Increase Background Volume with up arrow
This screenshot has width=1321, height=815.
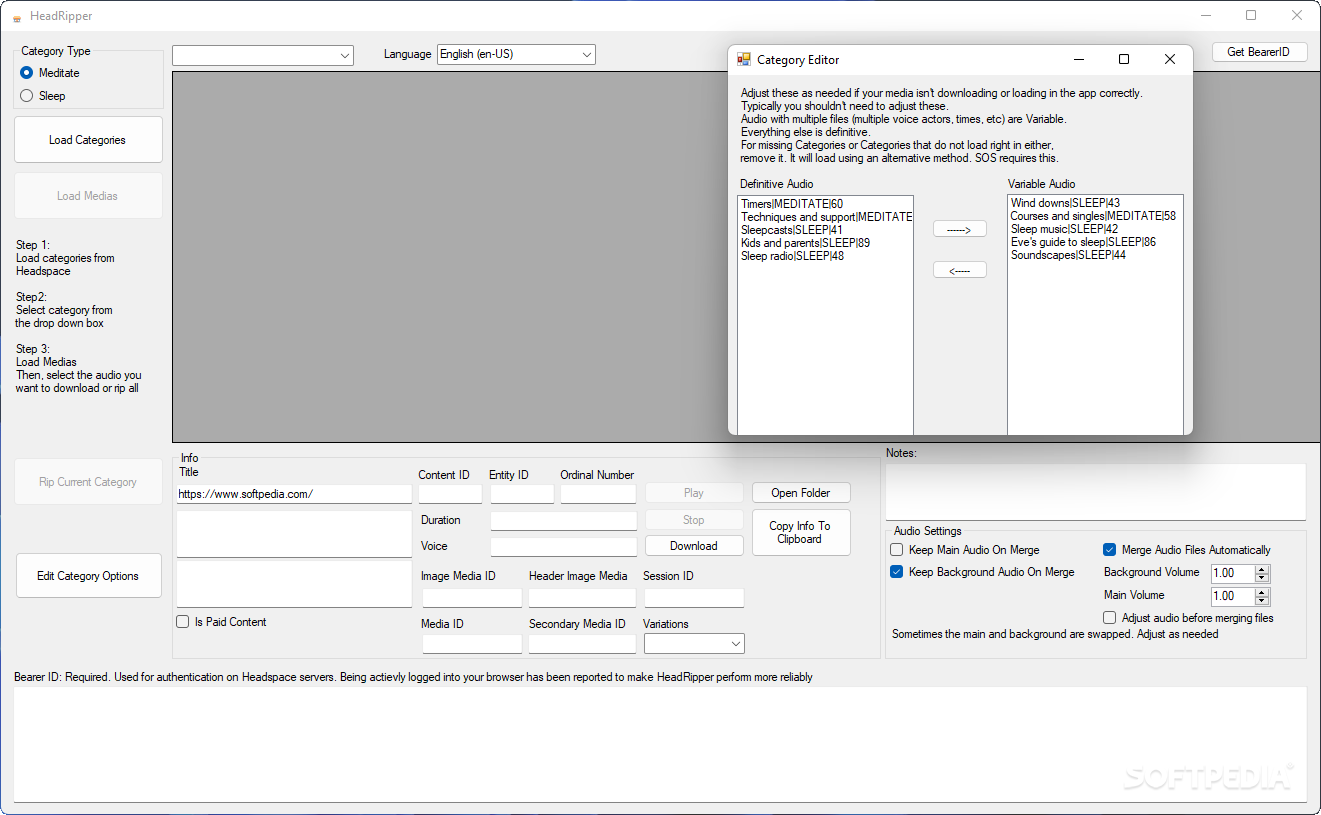(1262, 569)
